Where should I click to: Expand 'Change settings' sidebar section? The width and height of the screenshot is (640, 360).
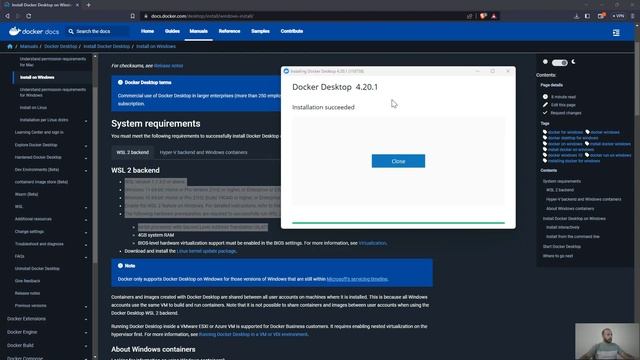(86, 232)
